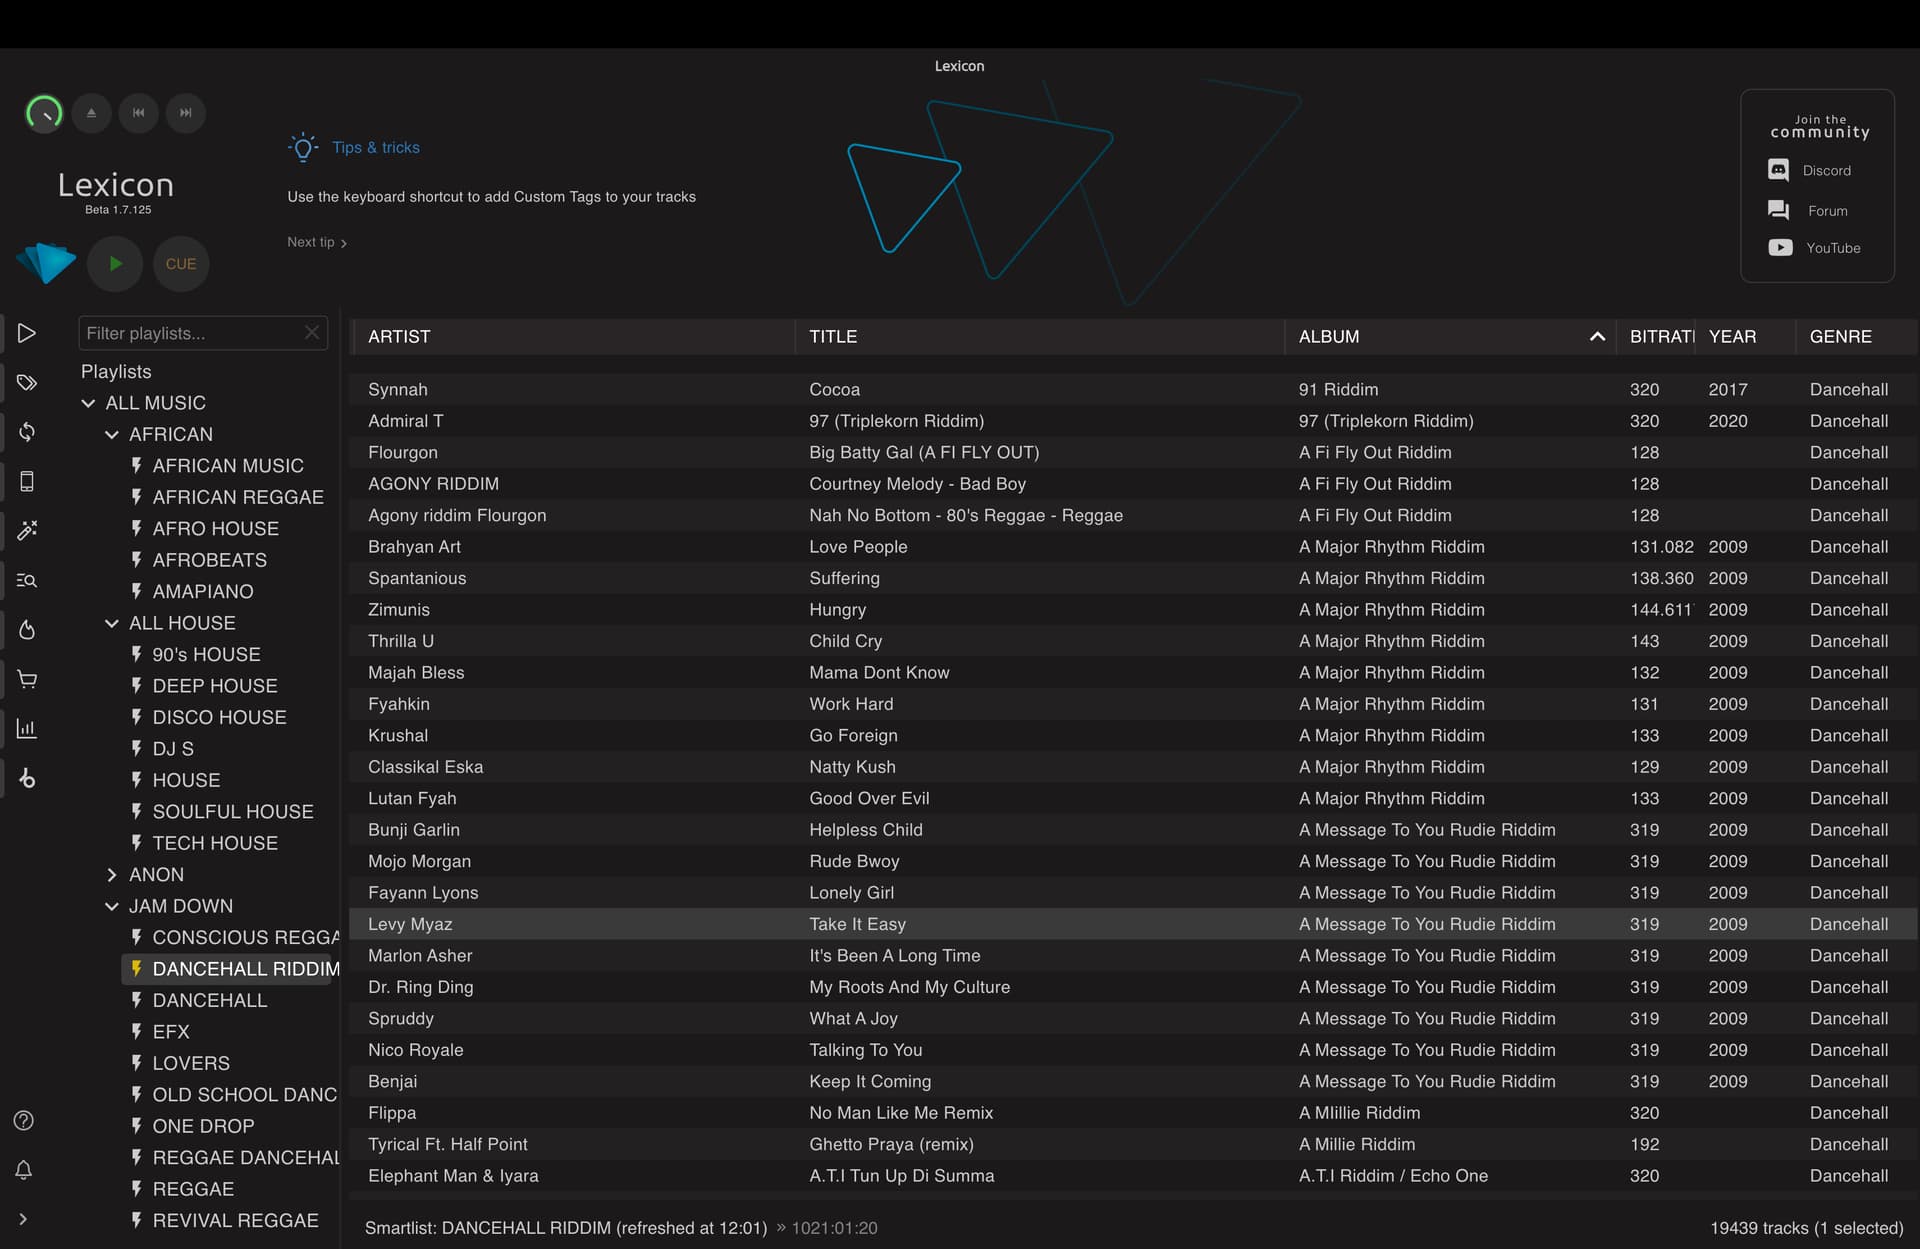
Task: Select the AFRO HOUSE smartlist
Action: 215,529
